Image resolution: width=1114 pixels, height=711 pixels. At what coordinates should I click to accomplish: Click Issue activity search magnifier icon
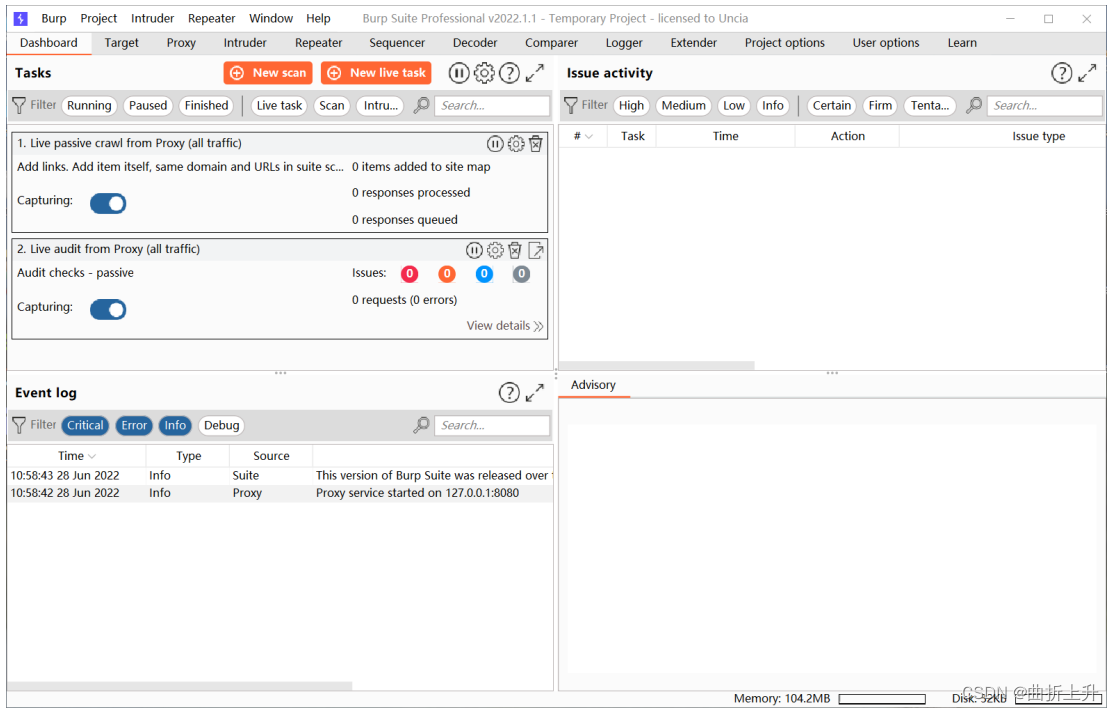click(974, 105)
